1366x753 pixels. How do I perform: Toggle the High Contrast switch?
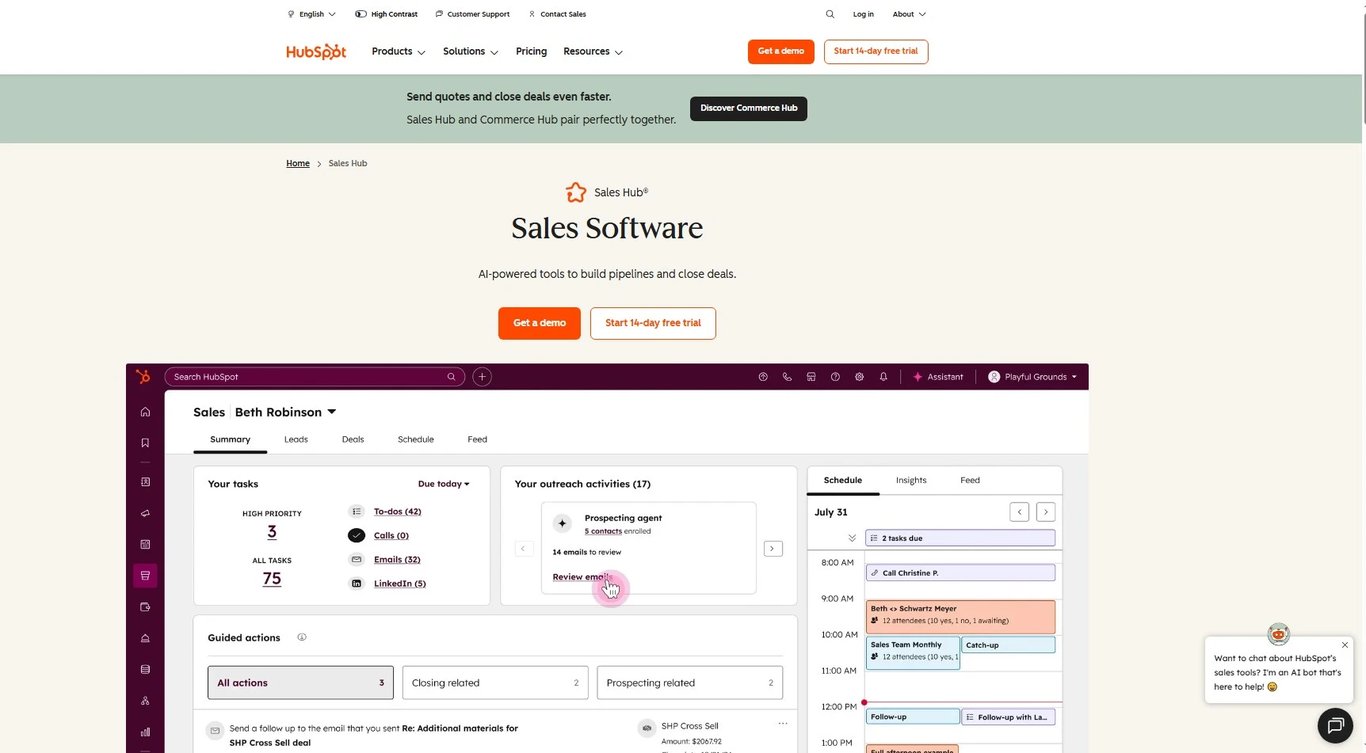pyautogui.click(x=361, y=14)
